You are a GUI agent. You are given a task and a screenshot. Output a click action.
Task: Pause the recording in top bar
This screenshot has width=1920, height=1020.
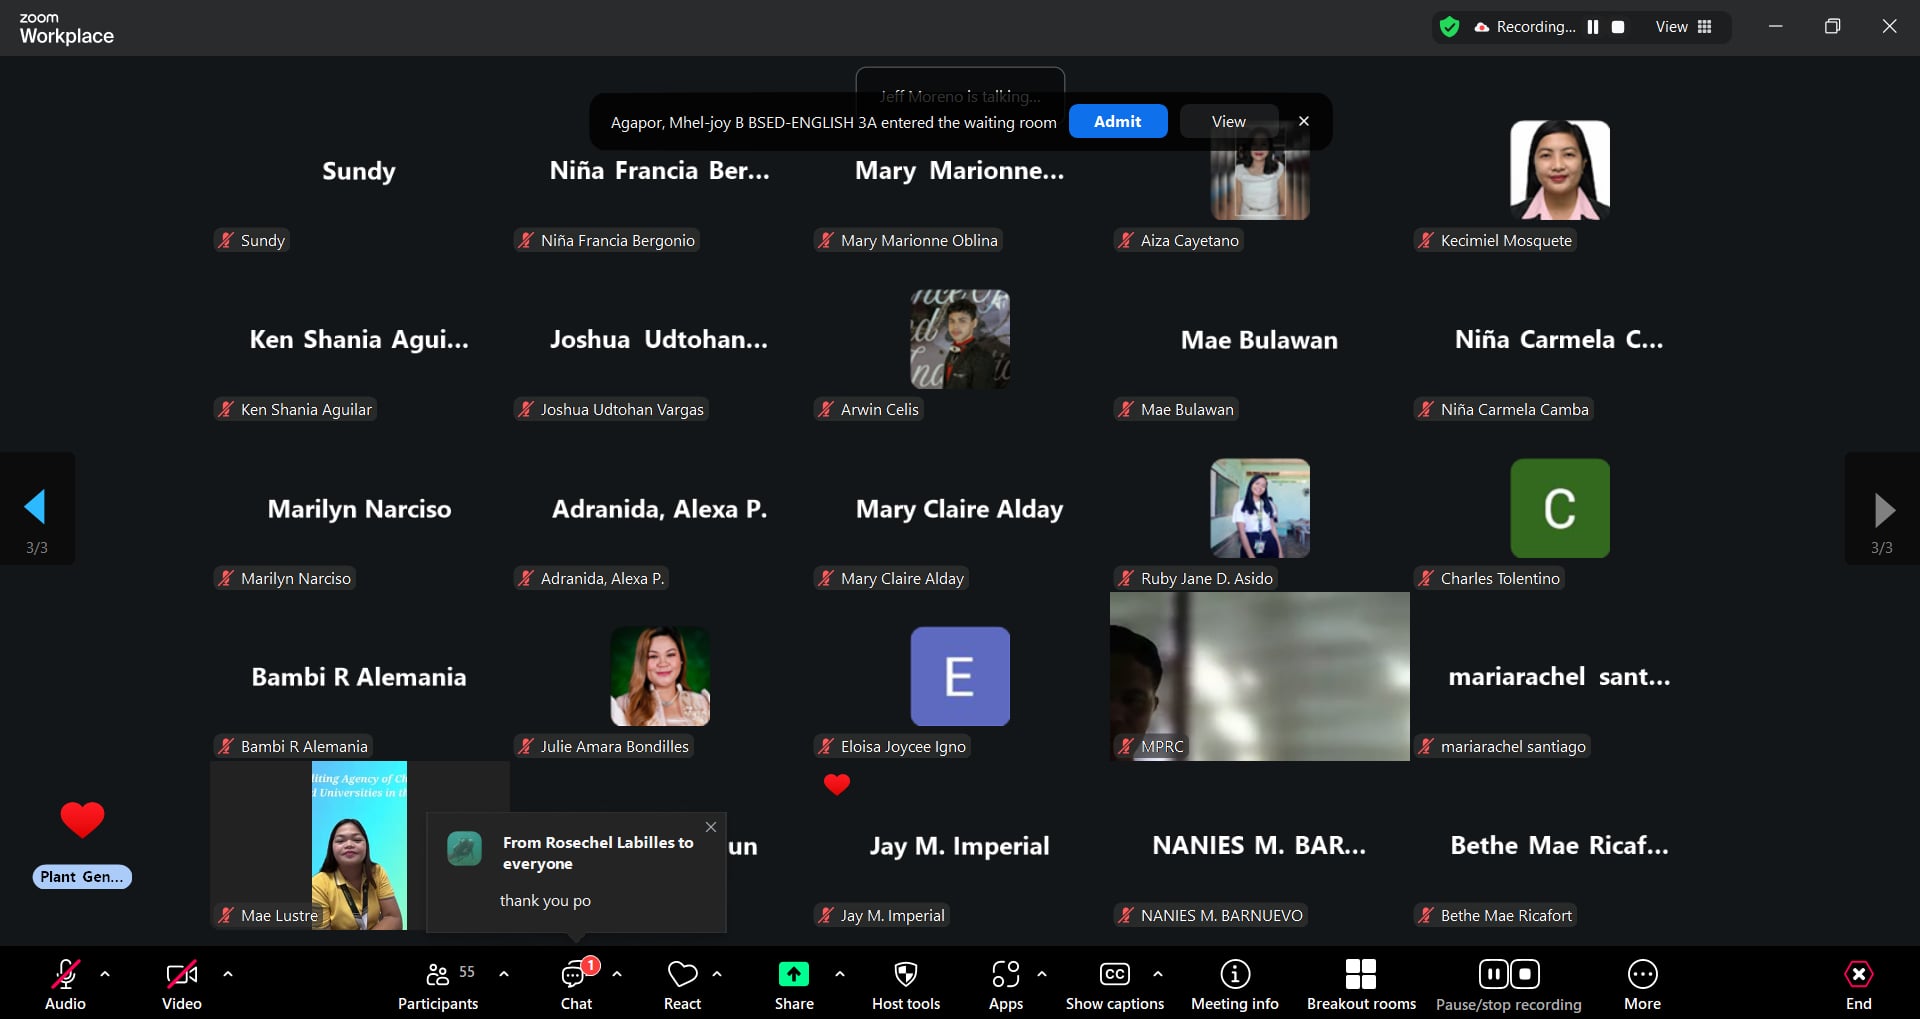click(1593, 27)
